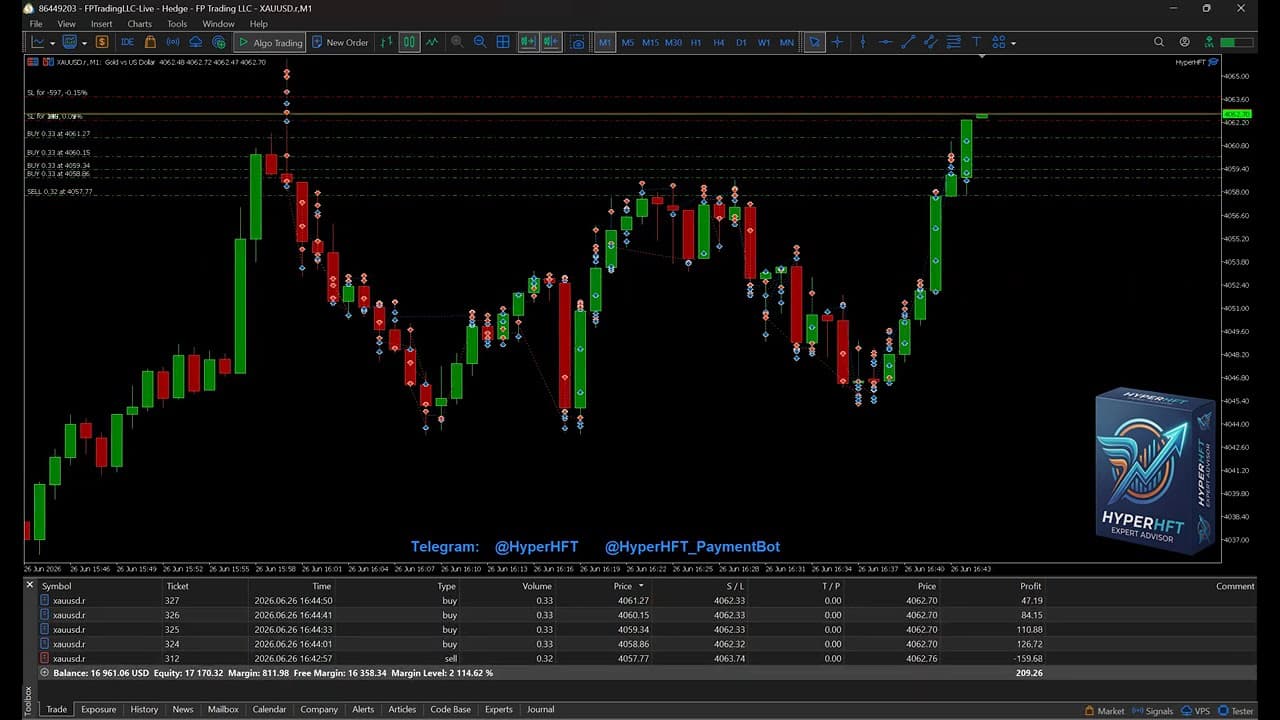Open the search magnifier icon
Screen dimensions: 1280x720
[1159, 42]
